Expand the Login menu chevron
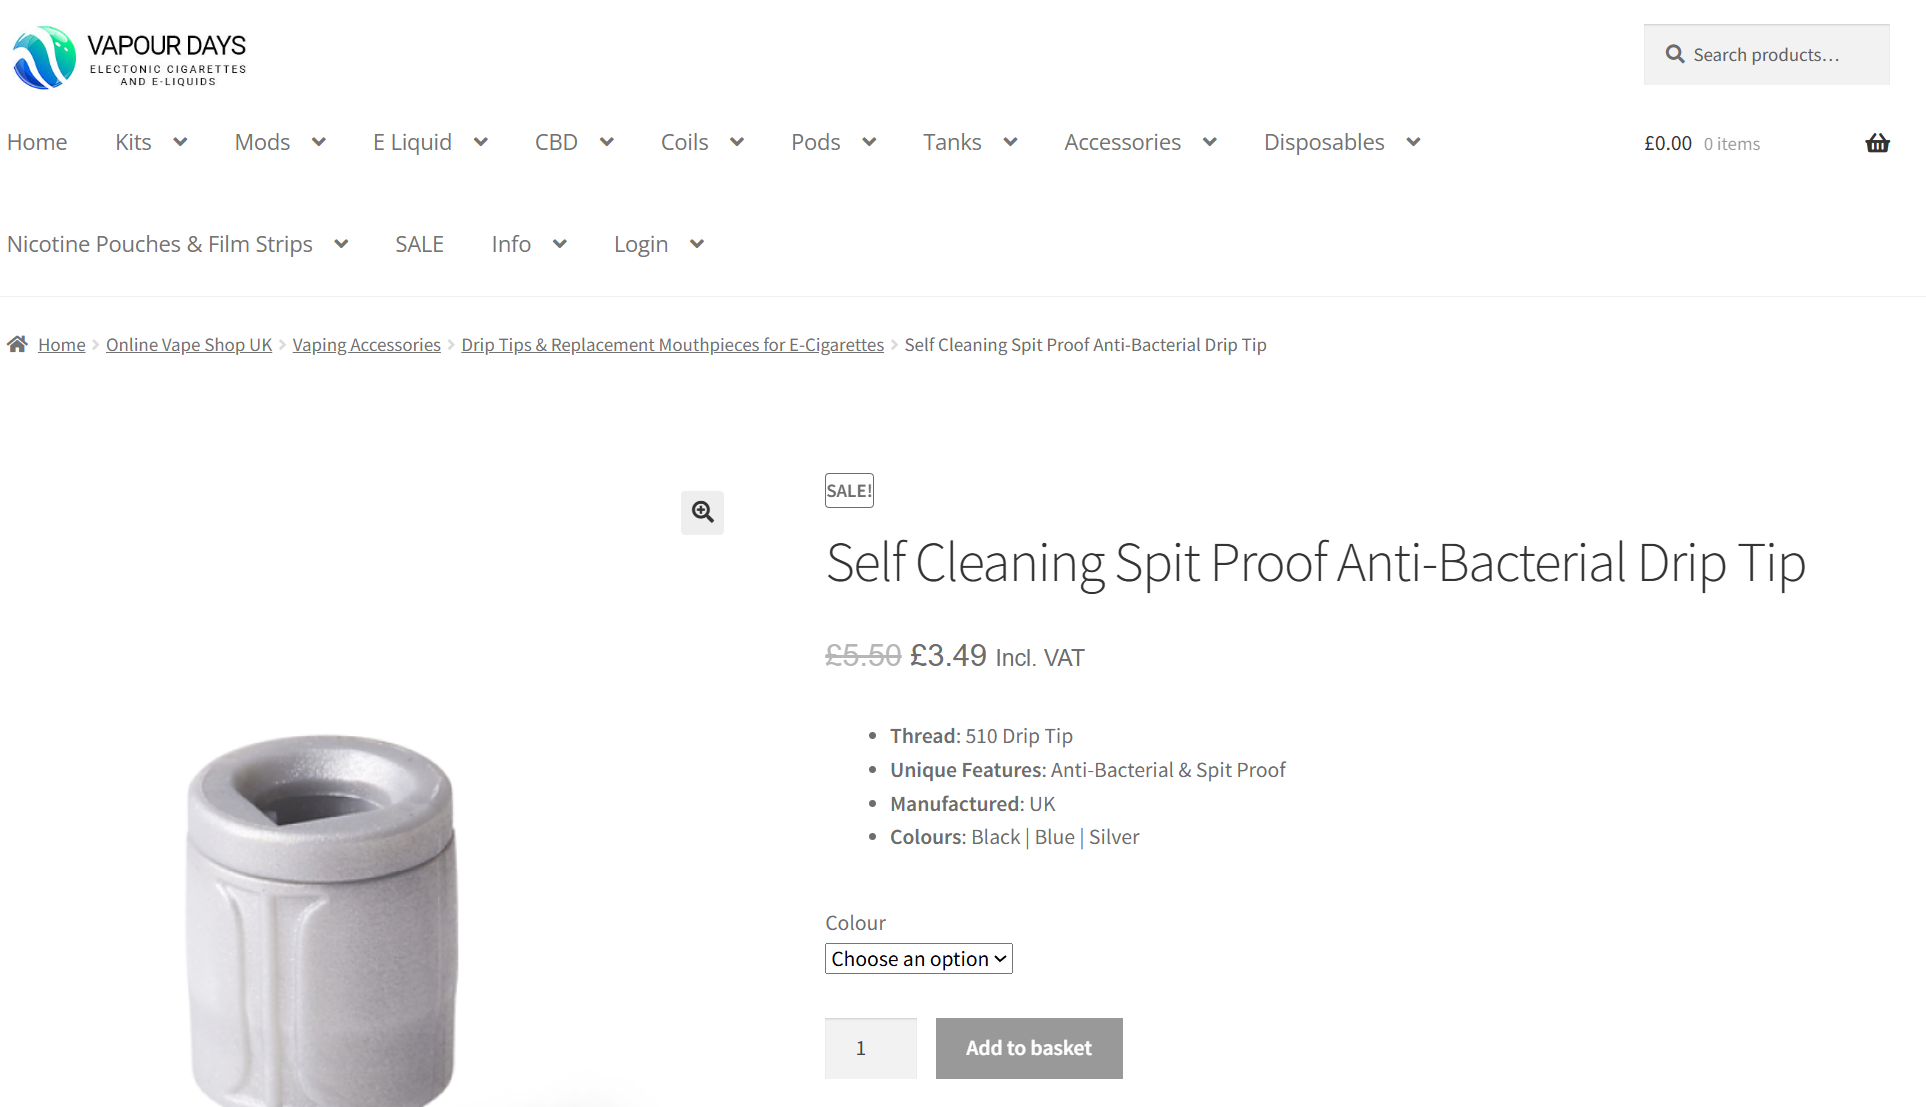 click(x=697, y=244)
